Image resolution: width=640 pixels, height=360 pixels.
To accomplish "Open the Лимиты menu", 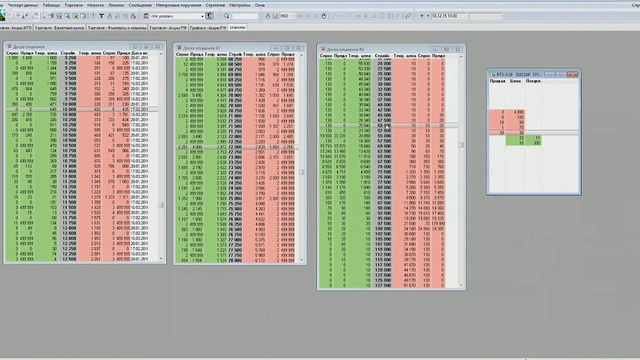I will click(116, 5).
